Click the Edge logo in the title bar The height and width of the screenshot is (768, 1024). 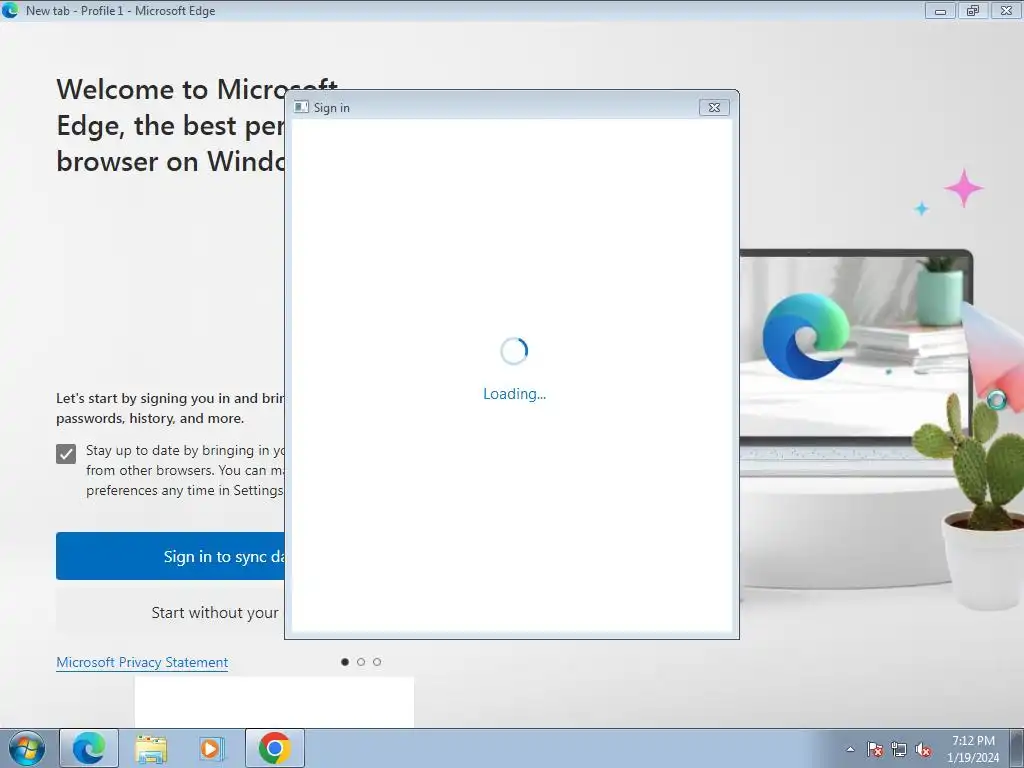point(10,10)
